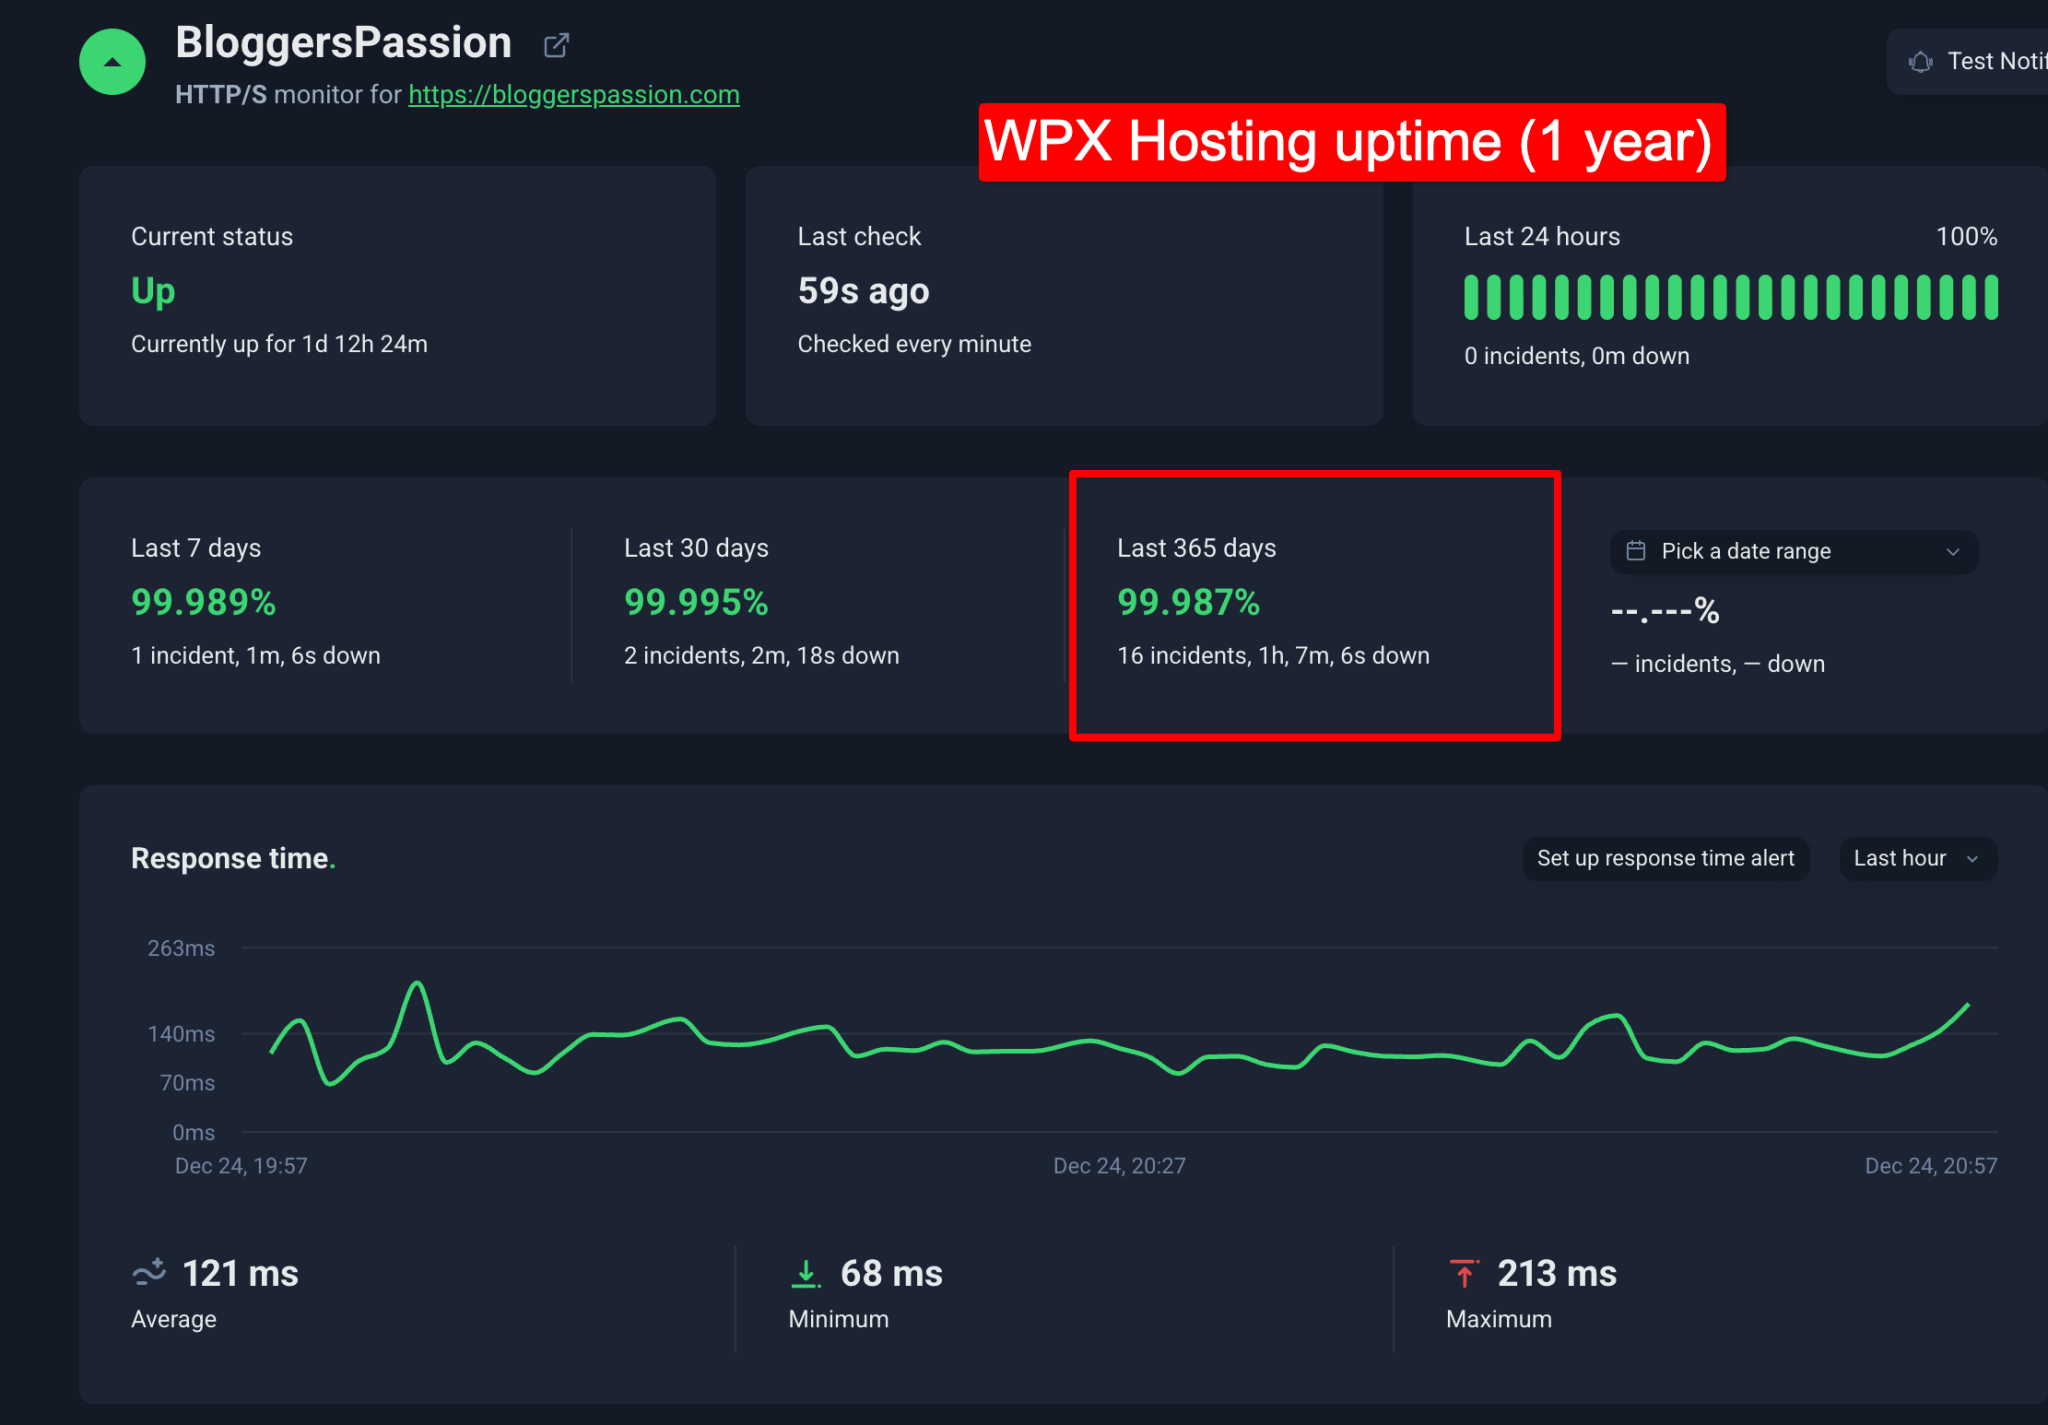Screen dimensions: 2048x1425
Task: Expand the date range chevron arrow
Action: (x=1953, y=552)
